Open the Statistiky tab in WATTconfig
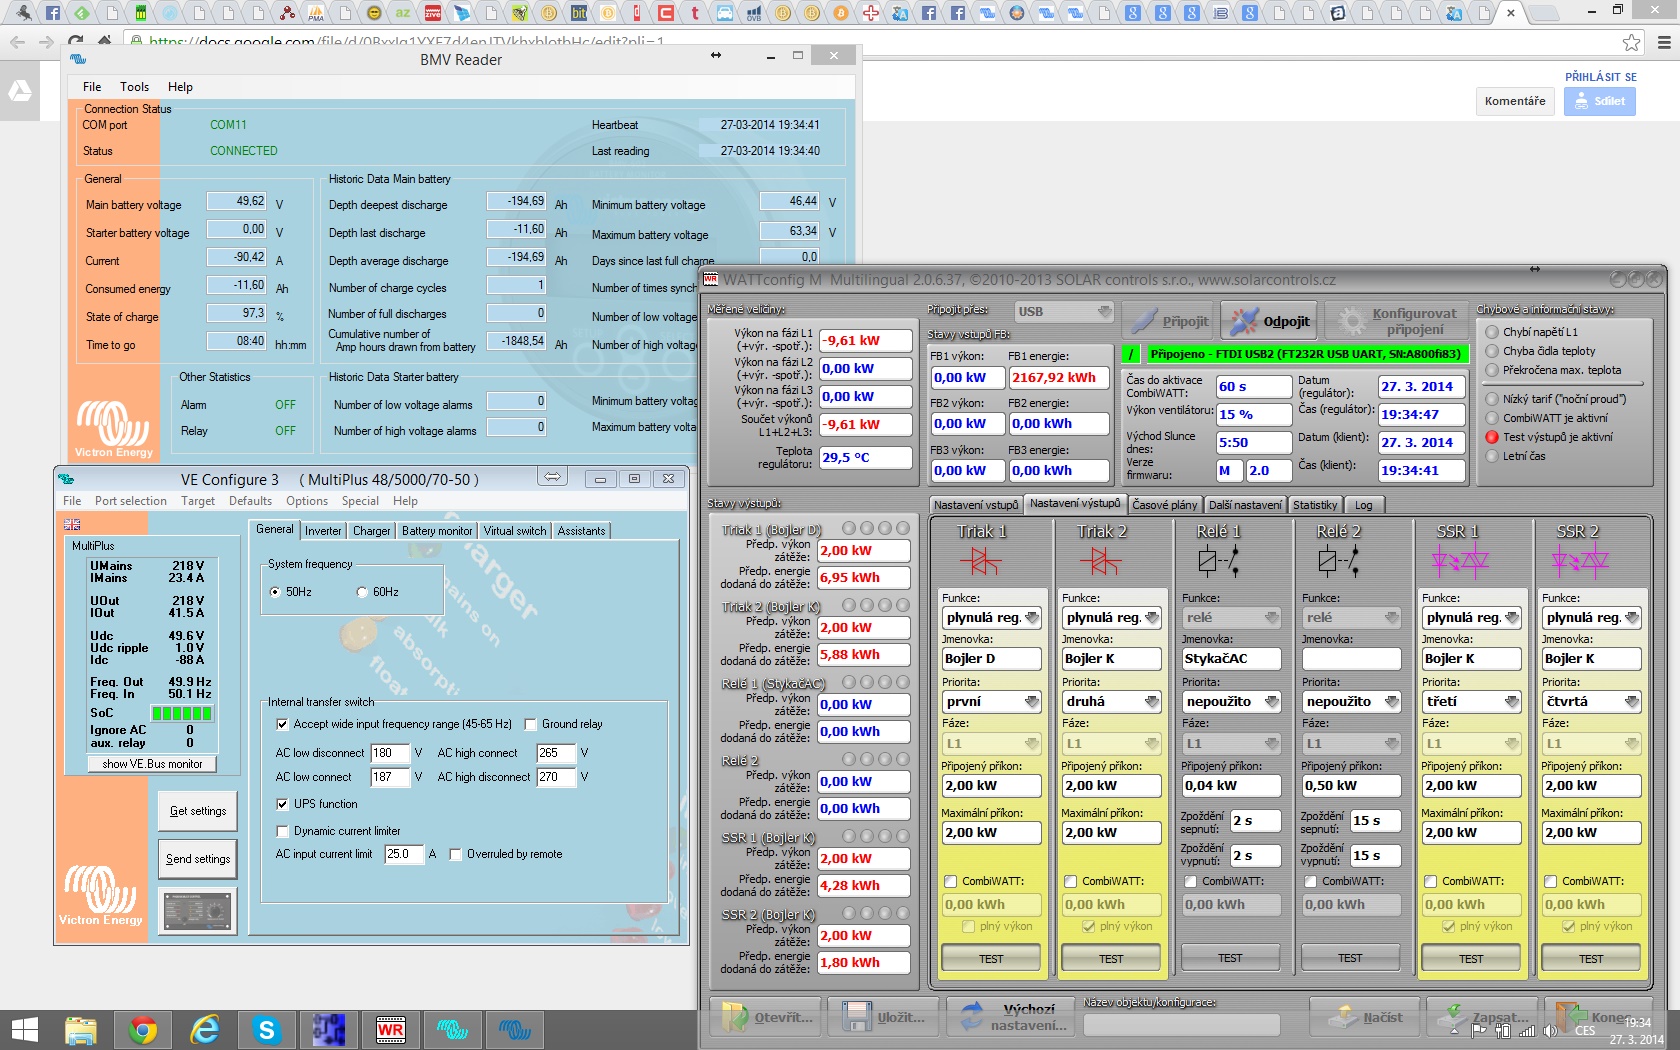 coord(1315,505)
